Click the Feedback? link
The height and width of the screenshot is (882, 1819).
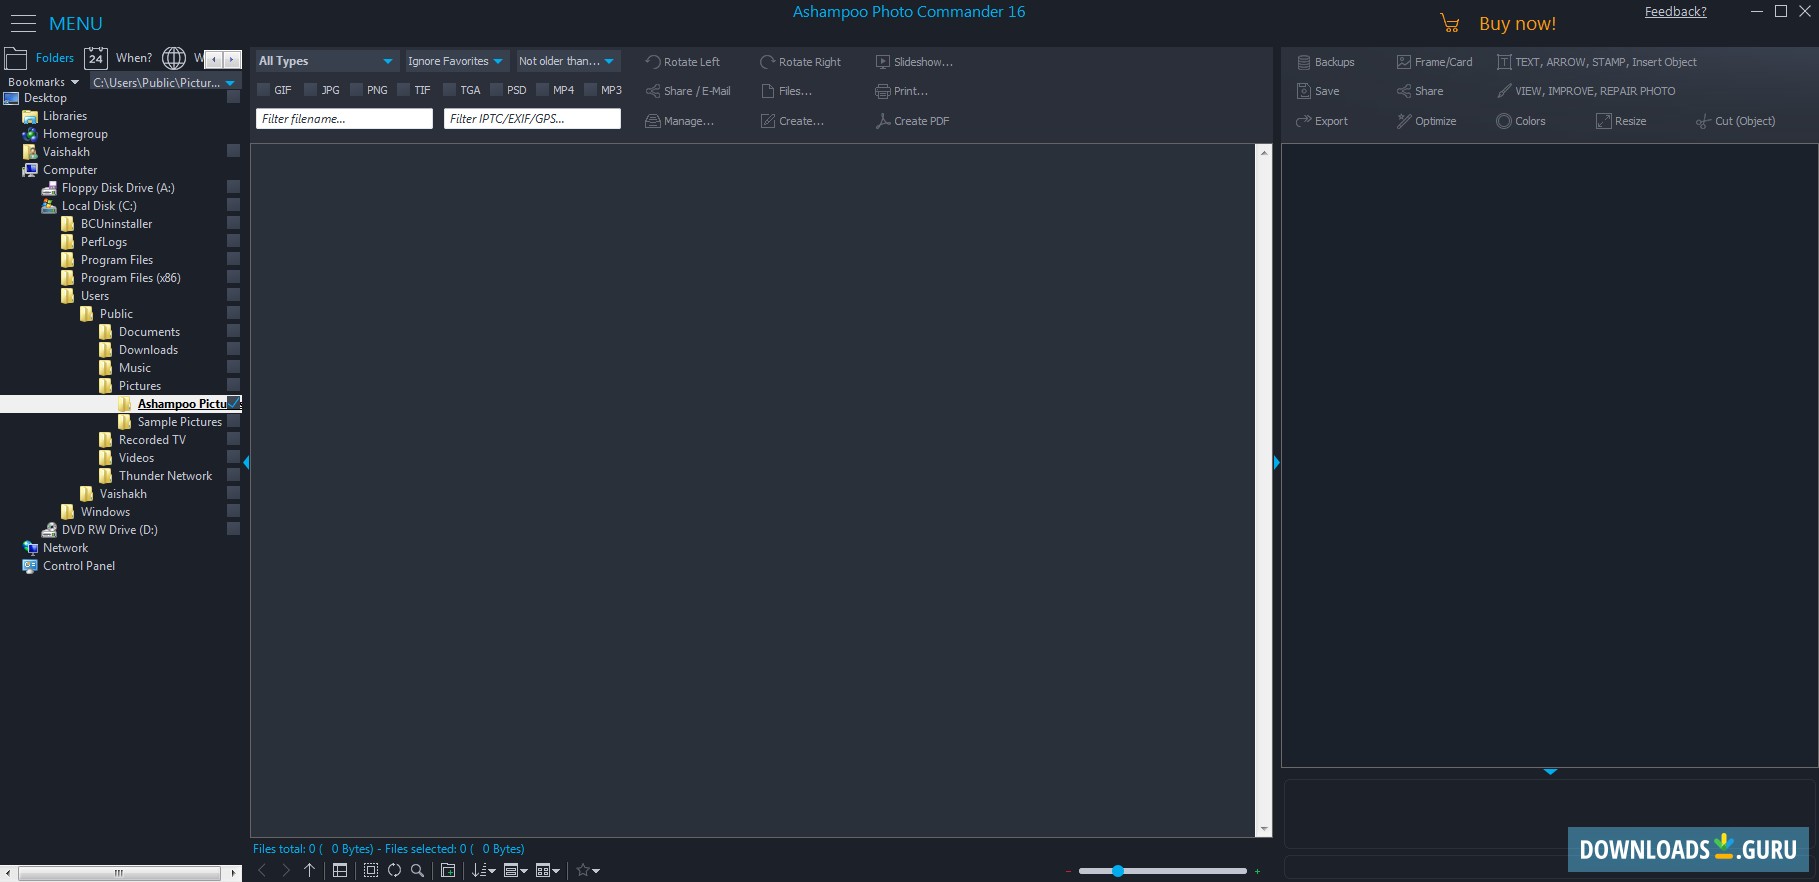pyautogui.click(x=1675, y=12)
